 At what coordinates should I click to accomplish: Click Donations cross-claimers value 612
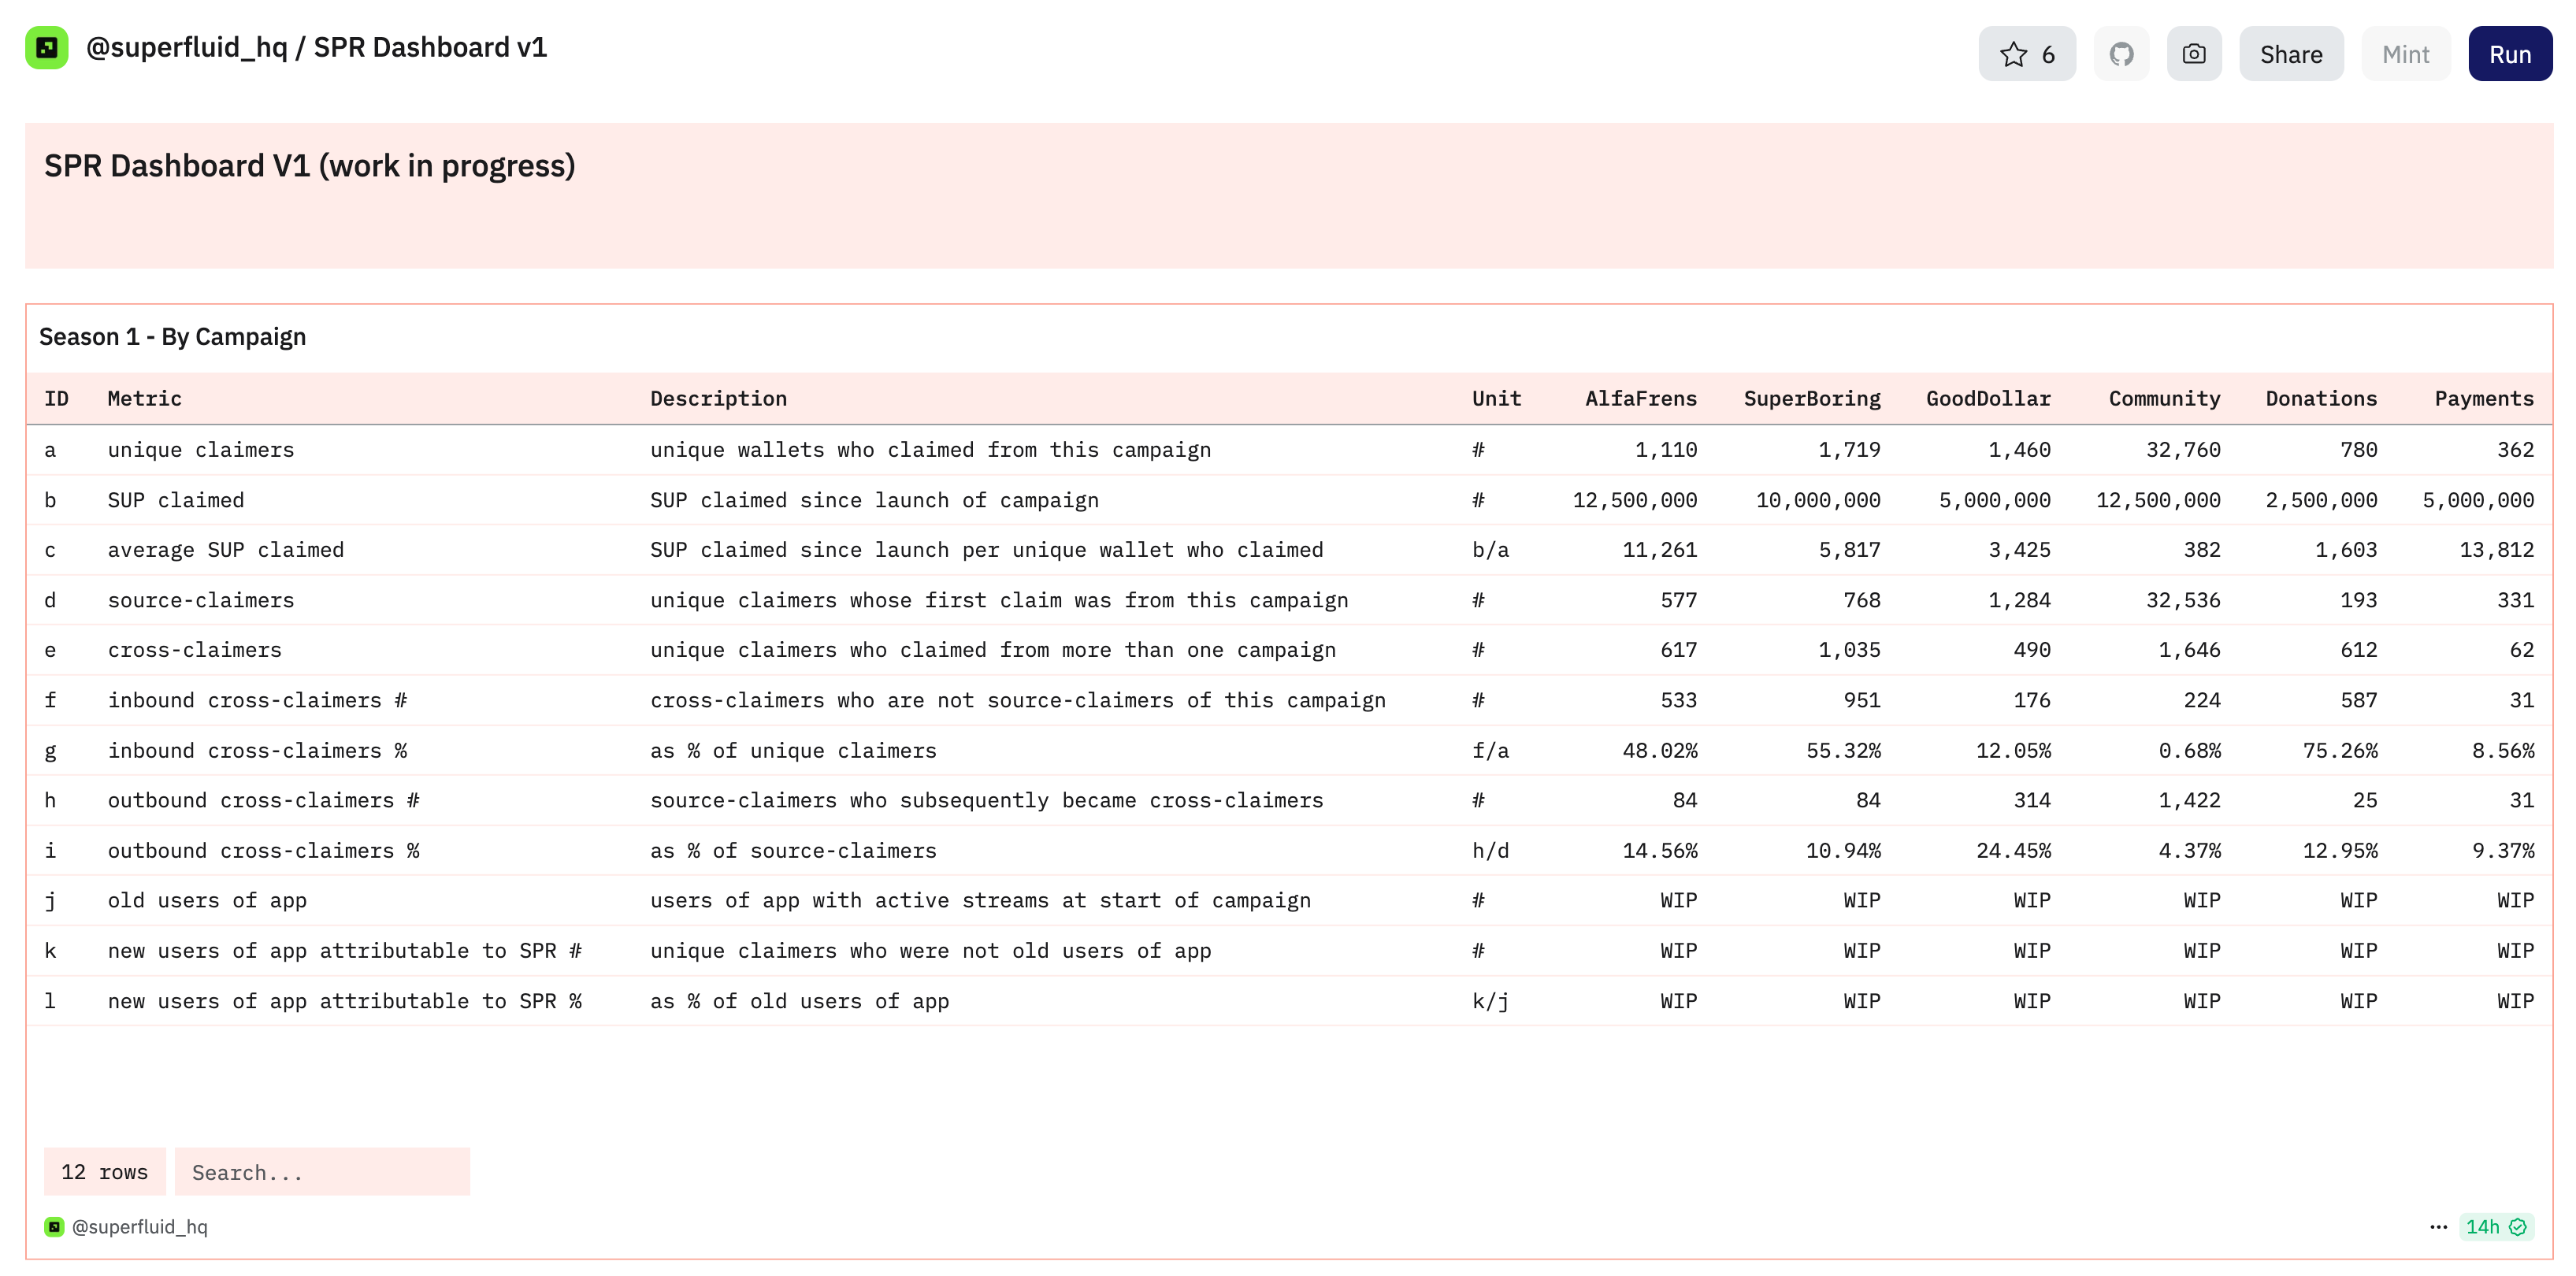click(2359, 650)
